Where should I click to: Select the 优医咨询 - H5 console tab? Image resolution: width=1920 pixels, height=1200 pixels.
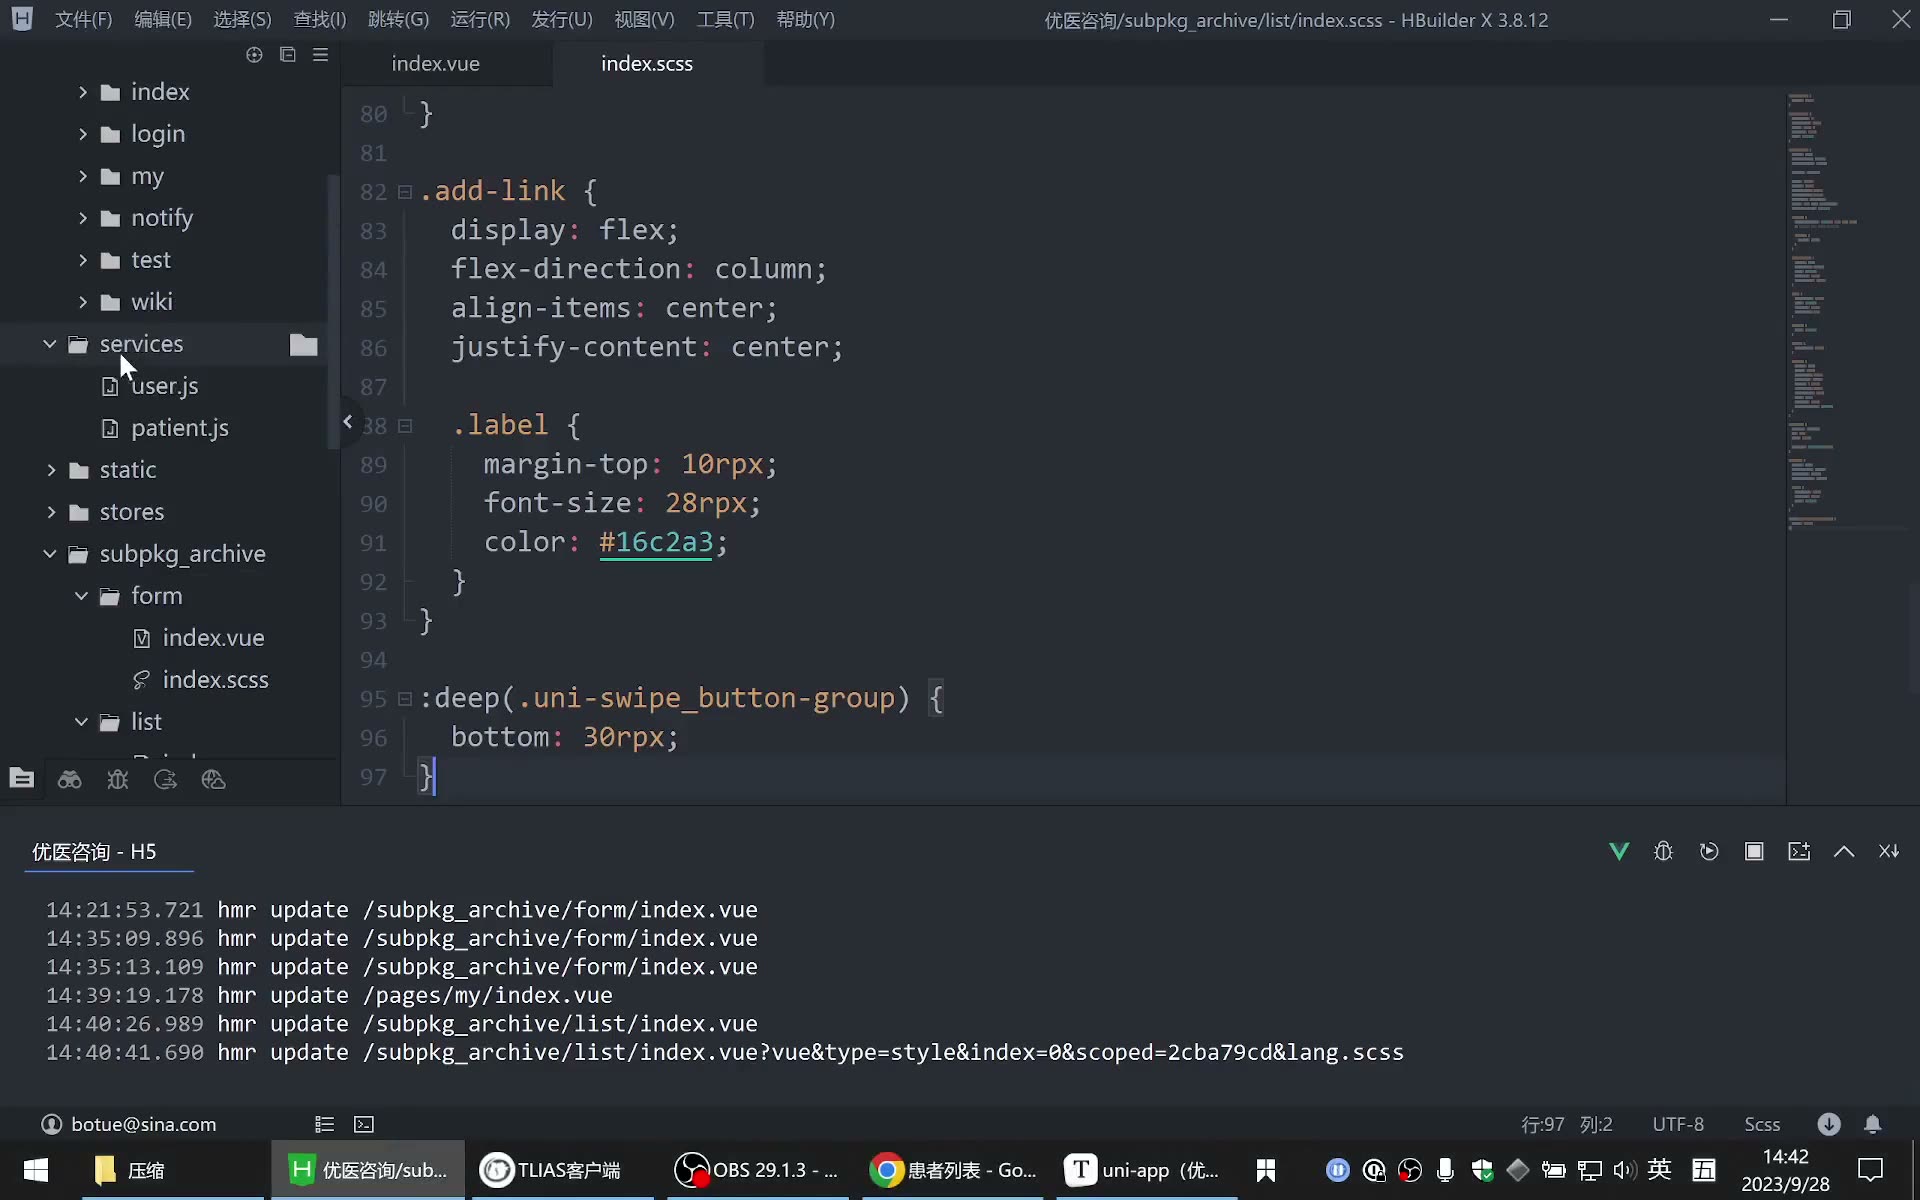[x=94, y=851]
